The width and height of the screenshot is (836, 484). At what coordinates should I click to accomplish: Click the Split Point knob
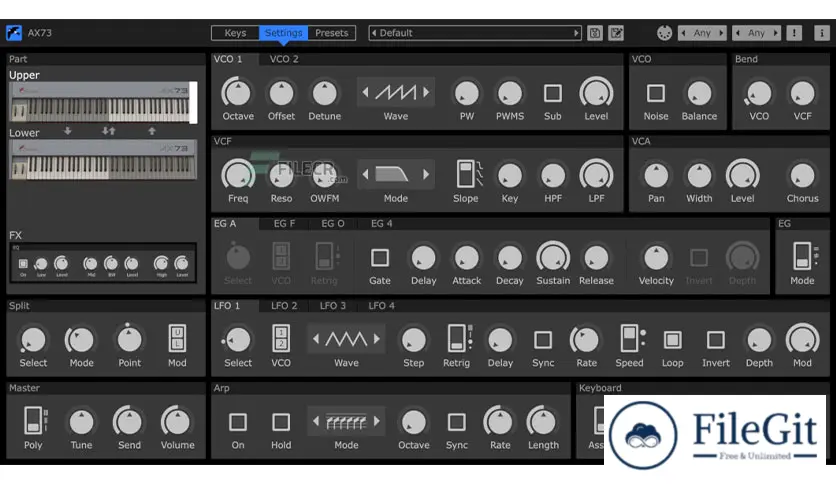click(129, 339)
